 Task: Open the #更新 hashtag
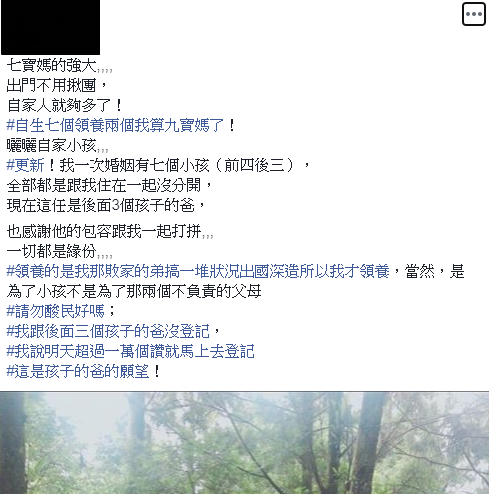pos(25,165)
